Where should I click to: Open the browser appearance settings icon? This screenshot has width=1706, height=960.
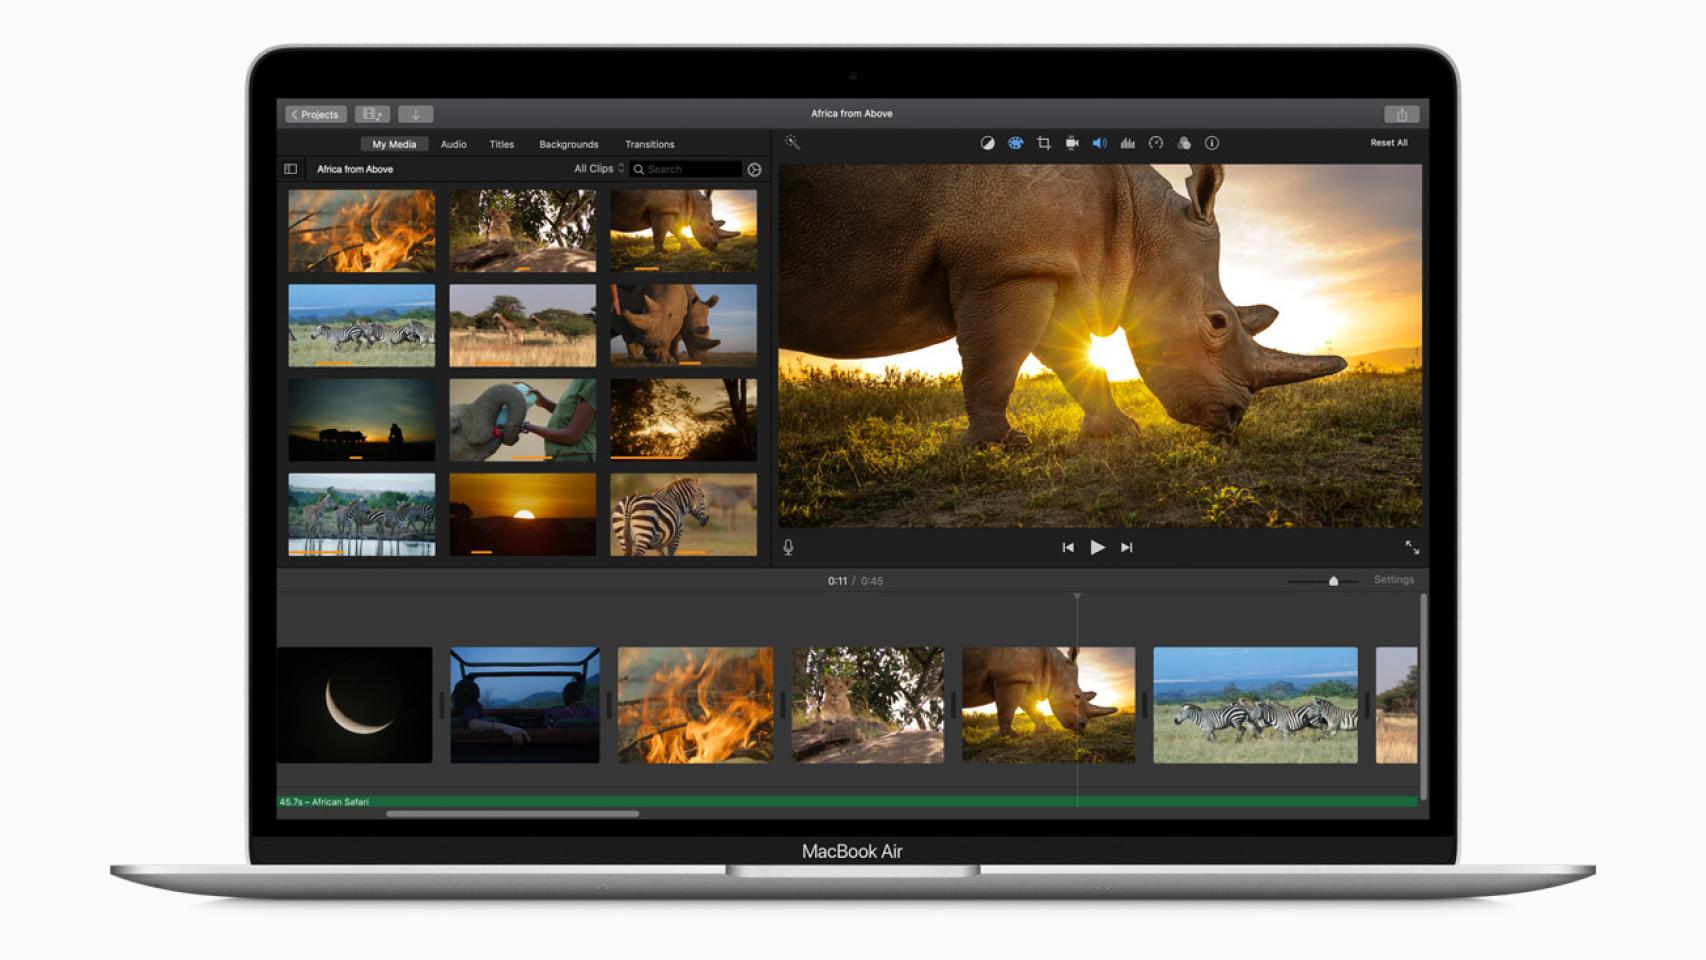[755, 170]
